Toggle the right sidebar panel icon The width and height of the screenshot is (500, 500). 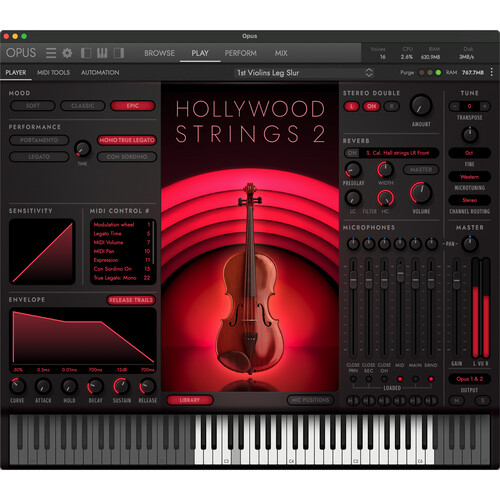click(x=119, y=53)
